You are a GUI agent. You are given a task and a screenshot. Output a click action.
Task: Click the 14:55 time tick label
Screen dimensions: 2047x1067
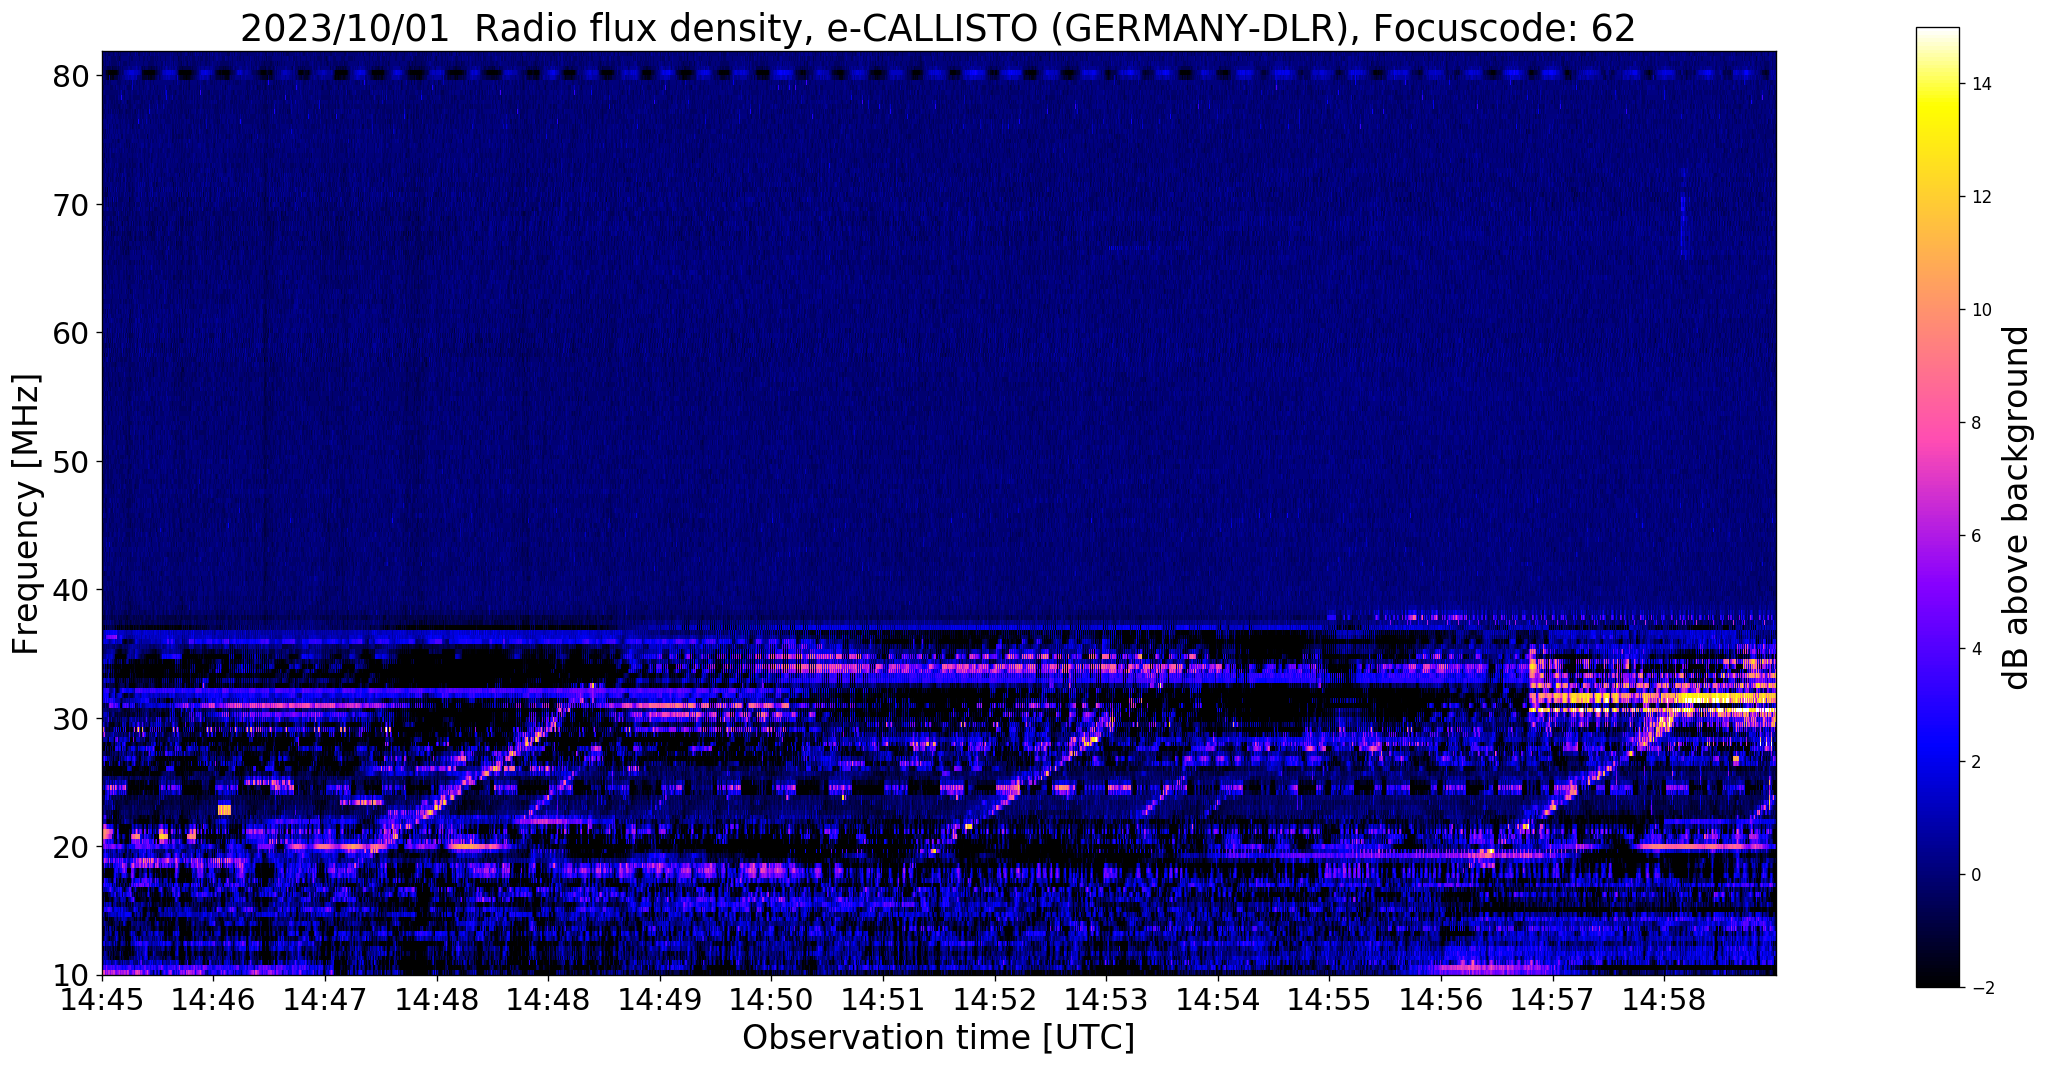(x=1329, y=1000)
